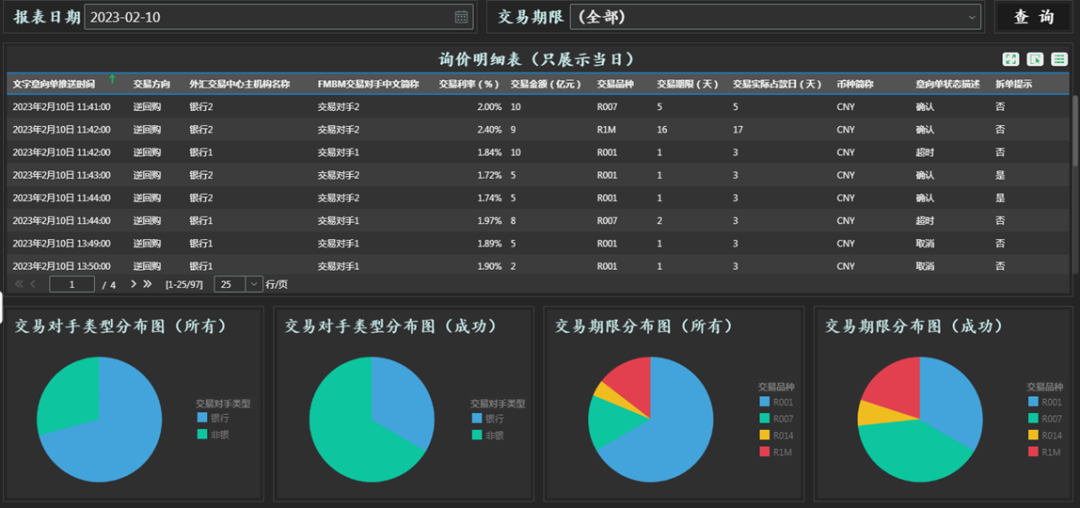
Task: Click the export icon above the table
Action: click(x=1035, y=60)
